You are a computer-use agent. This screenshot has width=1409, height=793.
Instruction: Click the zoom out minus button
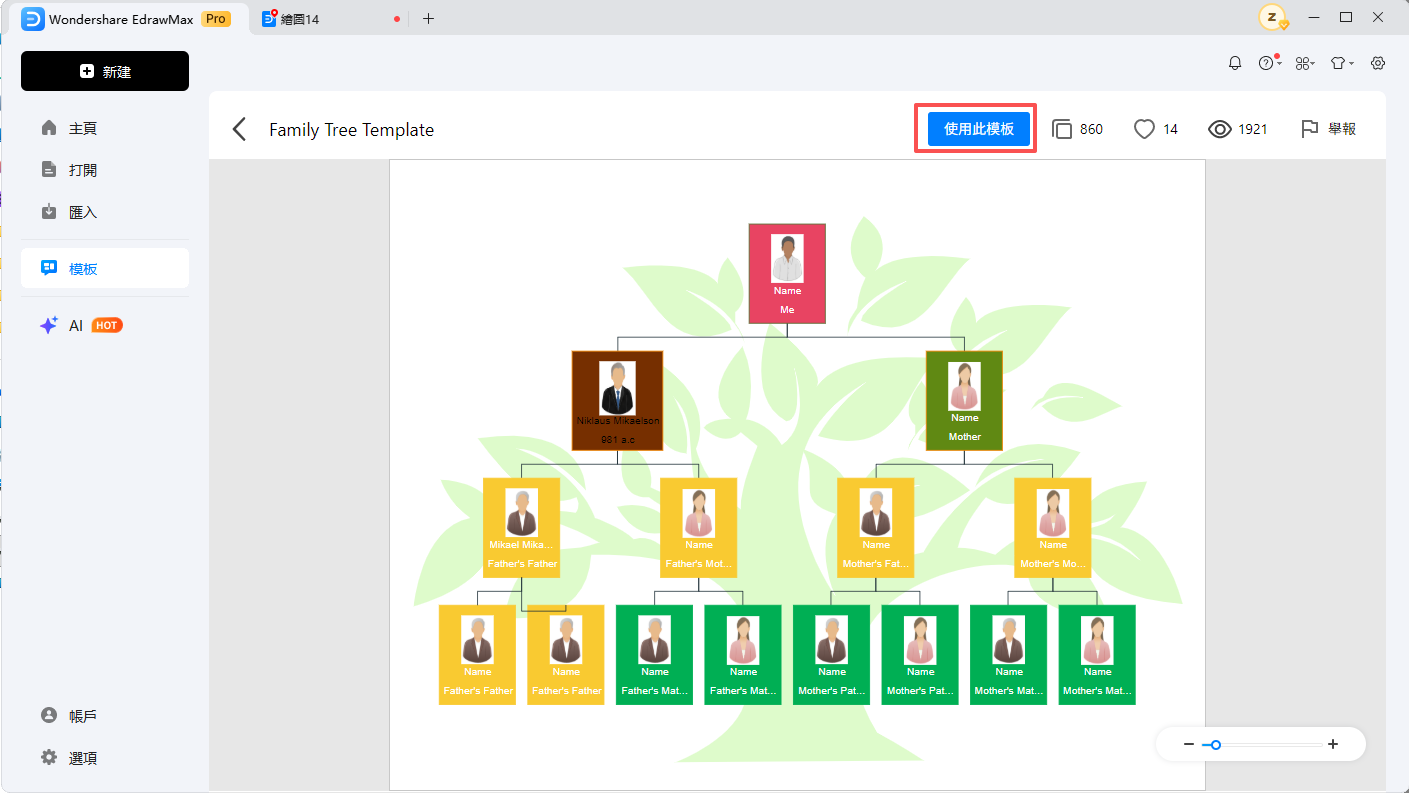click(1189, 744)
